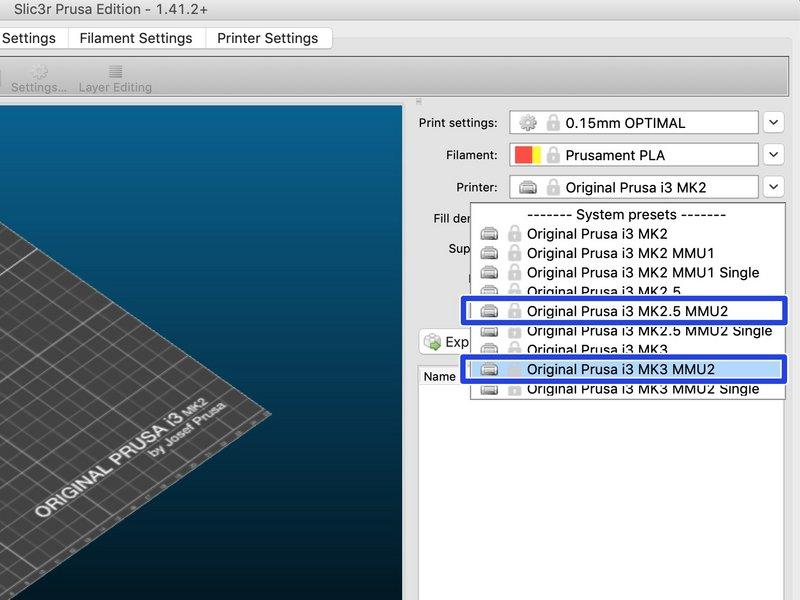Select Original Prusa i3 MK2 MMU1 Single
The image size is (800, 600).
point(628,272)
